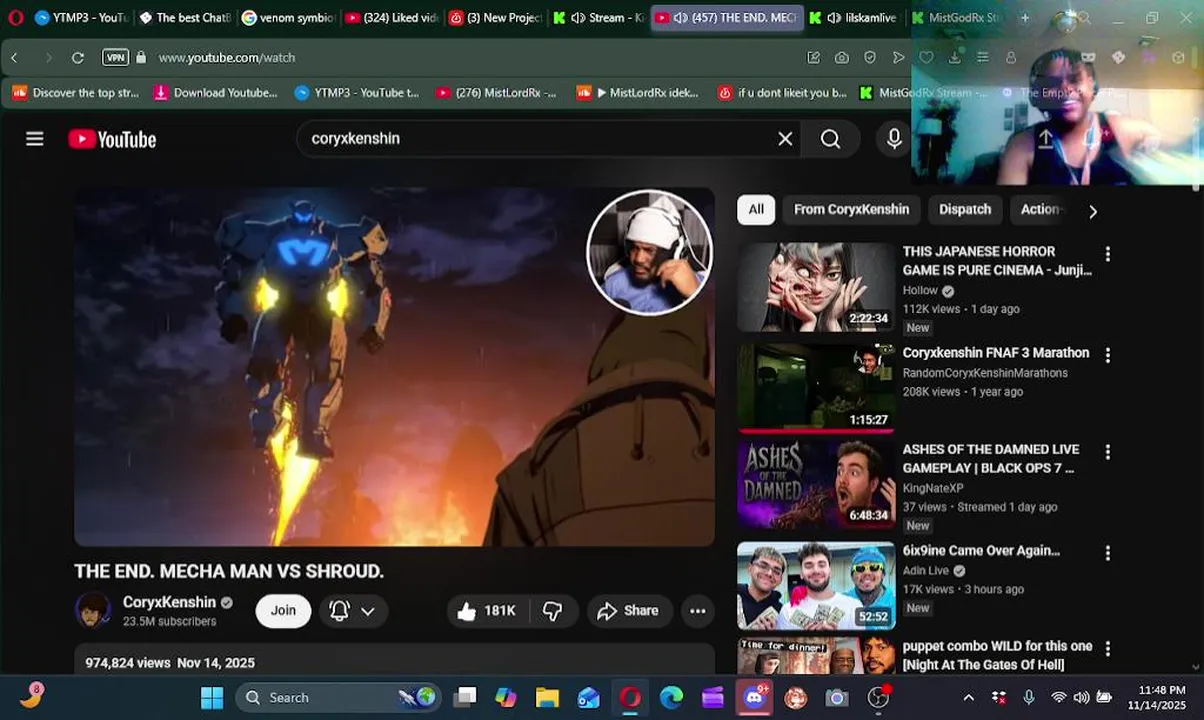
Task: Open Discover the top str bookmark
Action: tap(76, 93)
